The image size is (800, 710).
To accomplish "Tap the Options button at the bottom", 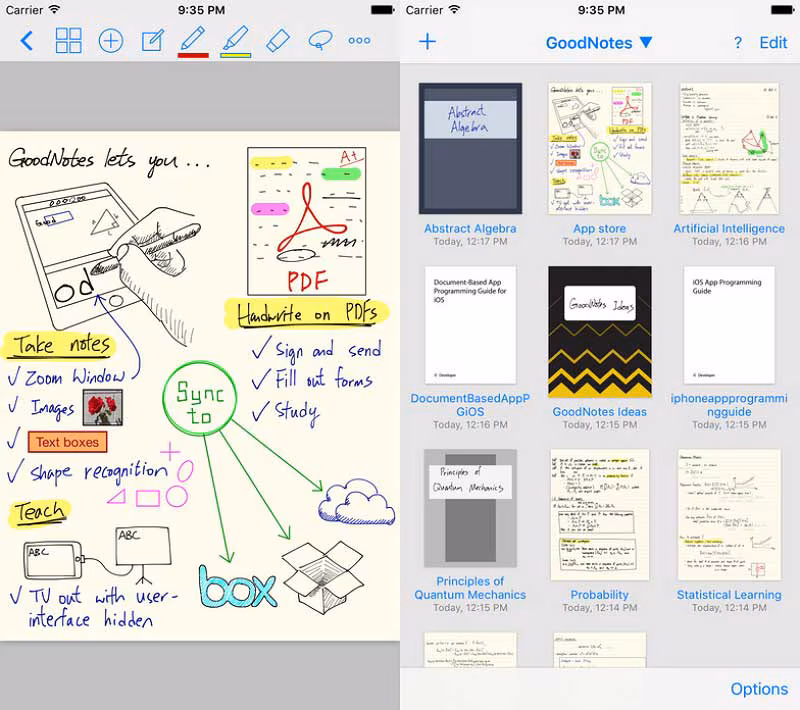I will pos(759,689).
